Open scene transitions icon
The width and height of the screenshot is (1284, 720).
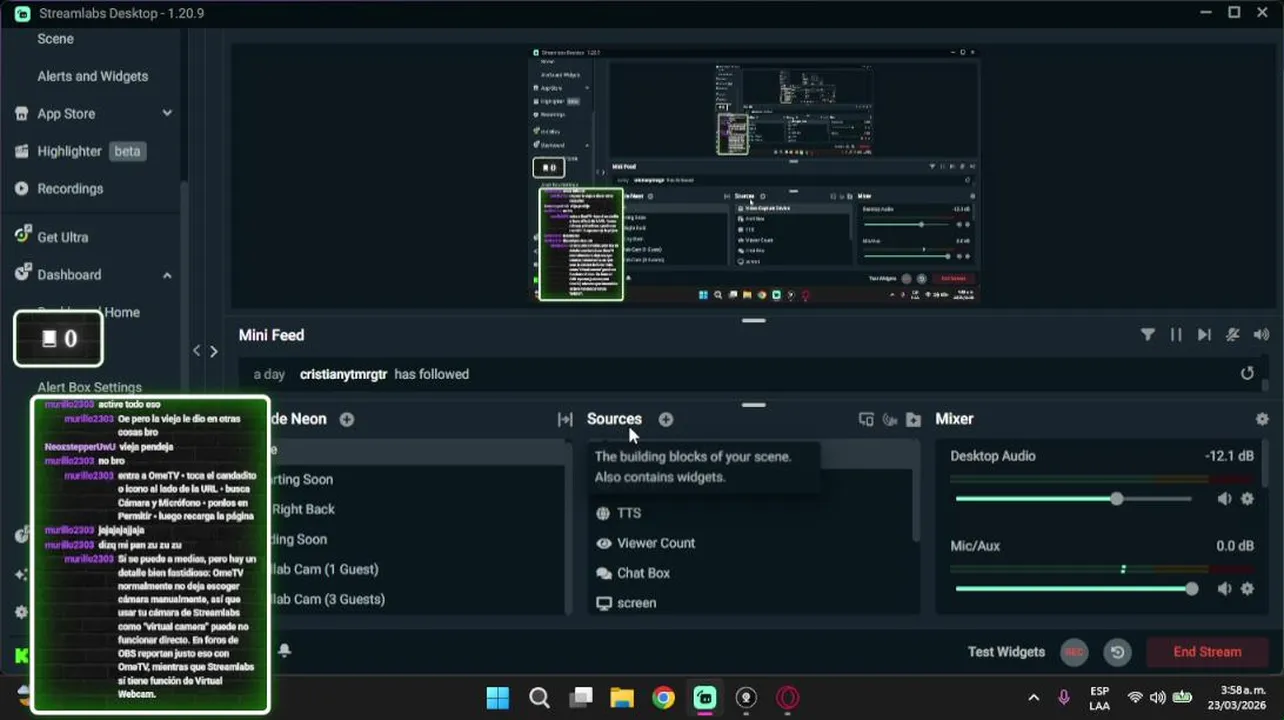tap(565, 420)
